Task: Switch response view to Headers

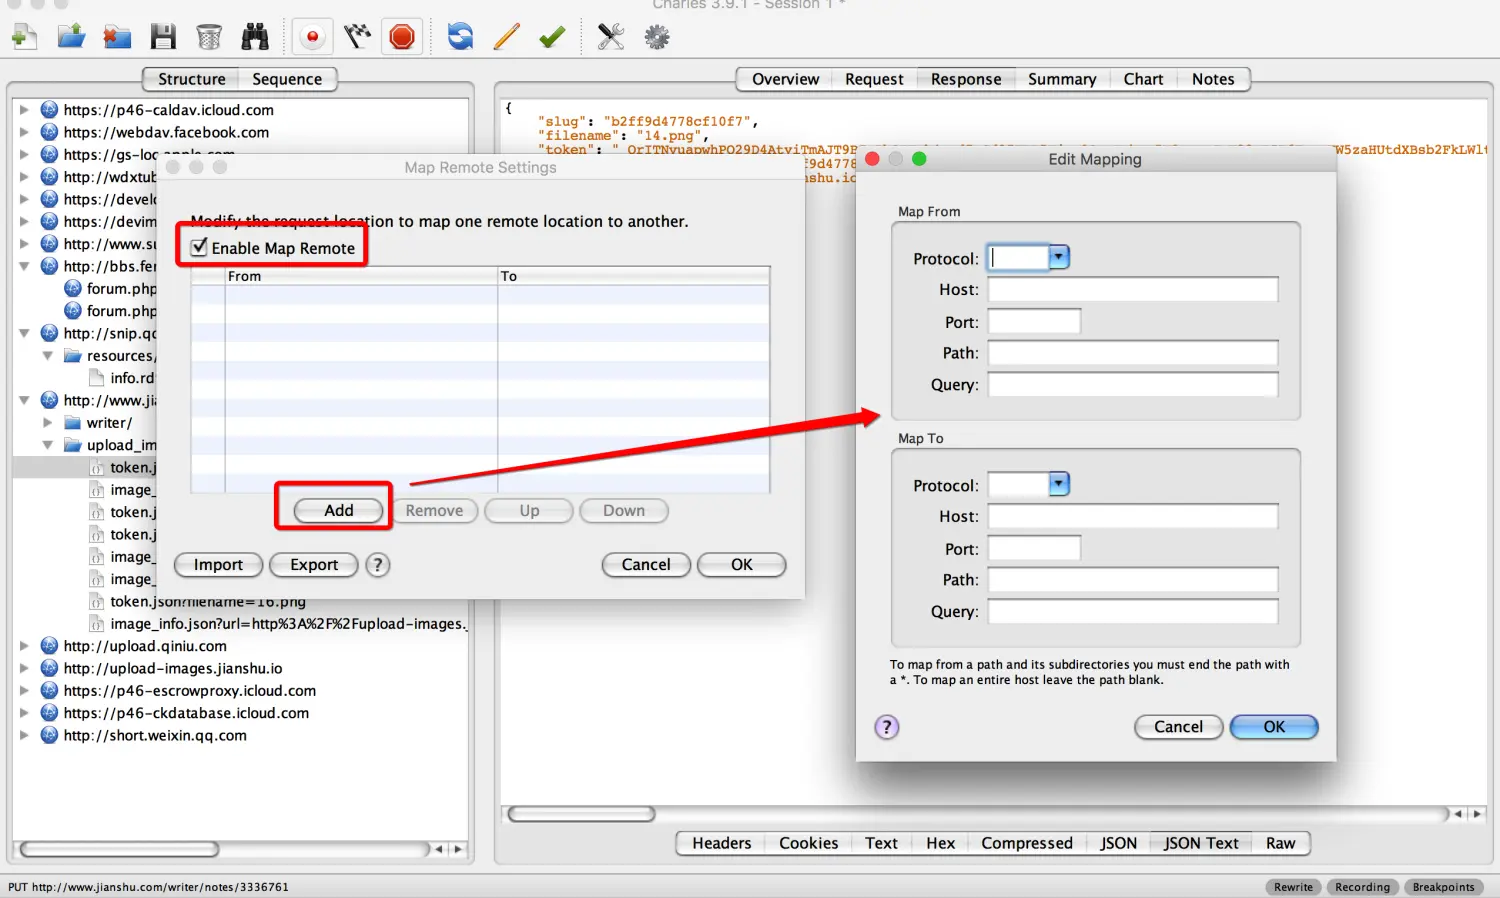Action: click(721, 843)
